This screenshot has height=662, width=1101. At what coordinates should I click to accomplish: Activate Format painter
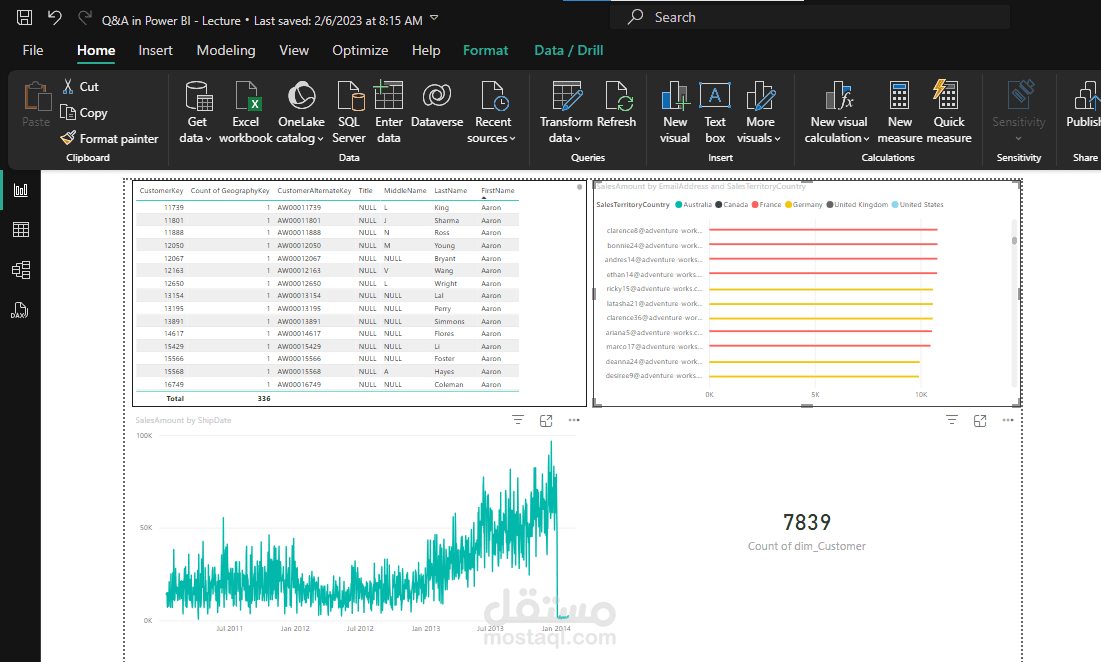point(110,138)
